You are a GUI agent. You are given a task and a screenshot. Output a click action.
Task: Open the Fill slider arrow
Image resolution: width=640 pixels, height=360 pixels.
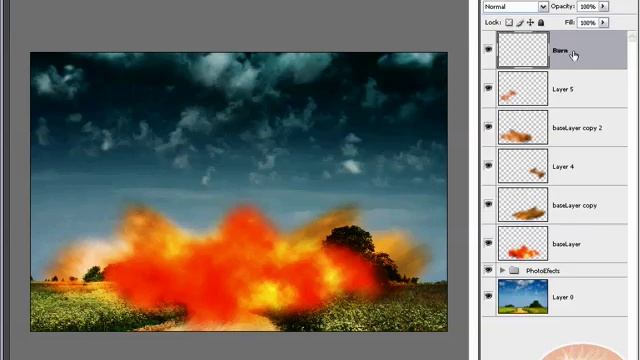(603, 23)
